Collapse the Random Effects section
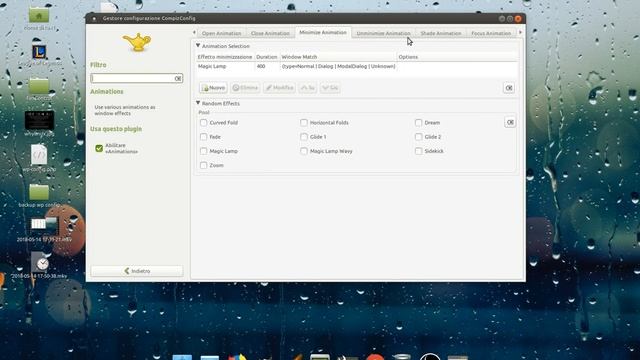The width and height of the screenshot is (640, 360). click(198, 103)
